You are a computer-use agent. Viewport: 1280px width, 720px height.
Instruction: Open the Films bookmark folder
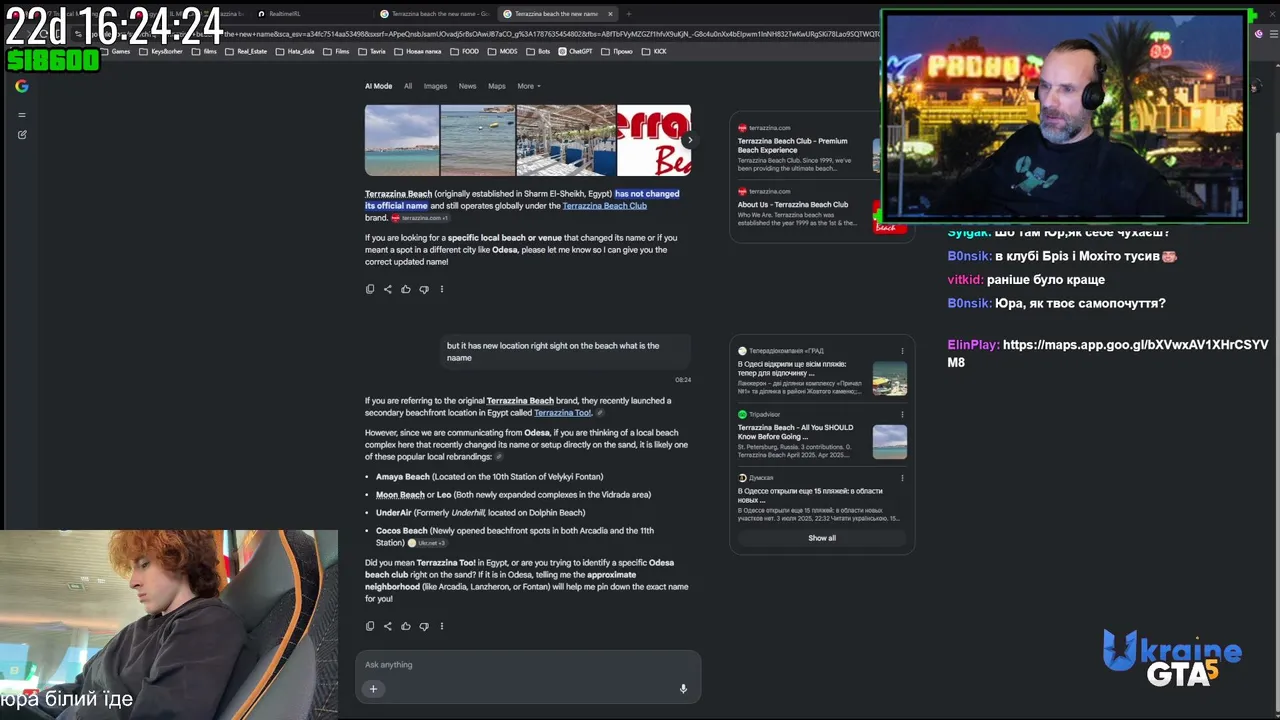coord(336,51)
